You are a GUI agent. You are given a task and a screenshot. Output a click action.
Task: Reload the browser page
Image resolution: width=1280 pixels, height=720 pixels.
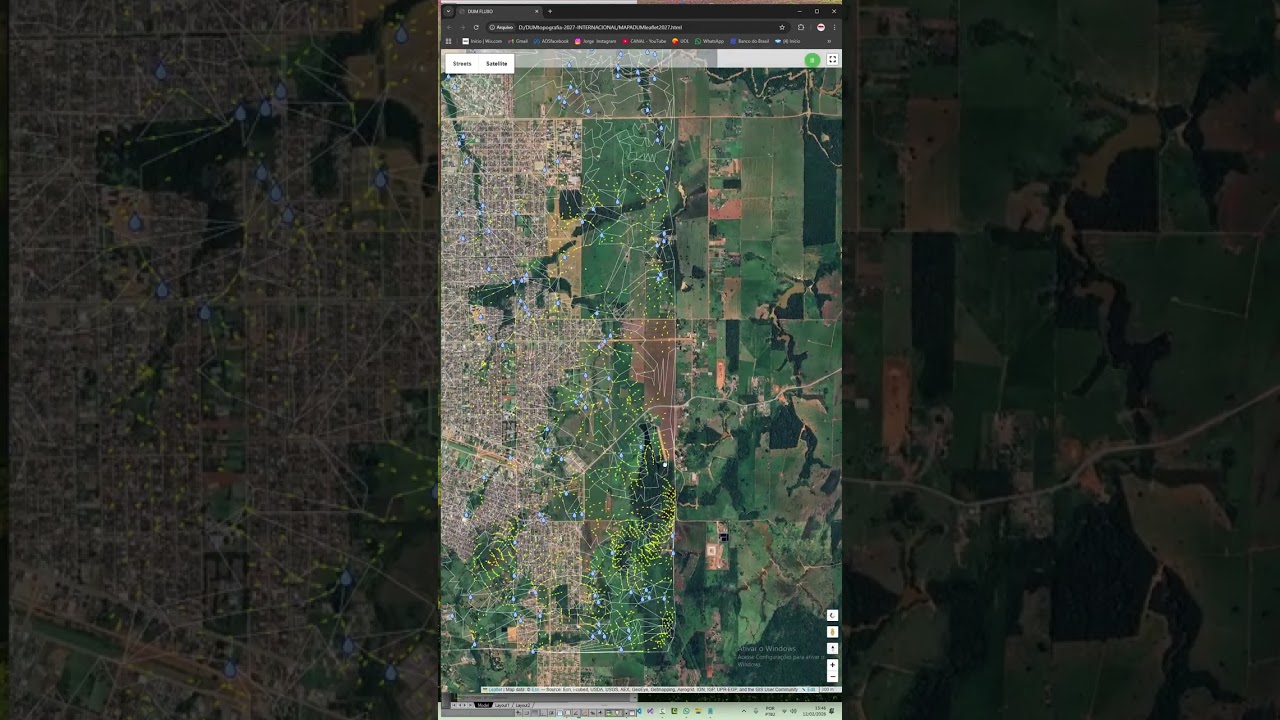tap(476, 27)
